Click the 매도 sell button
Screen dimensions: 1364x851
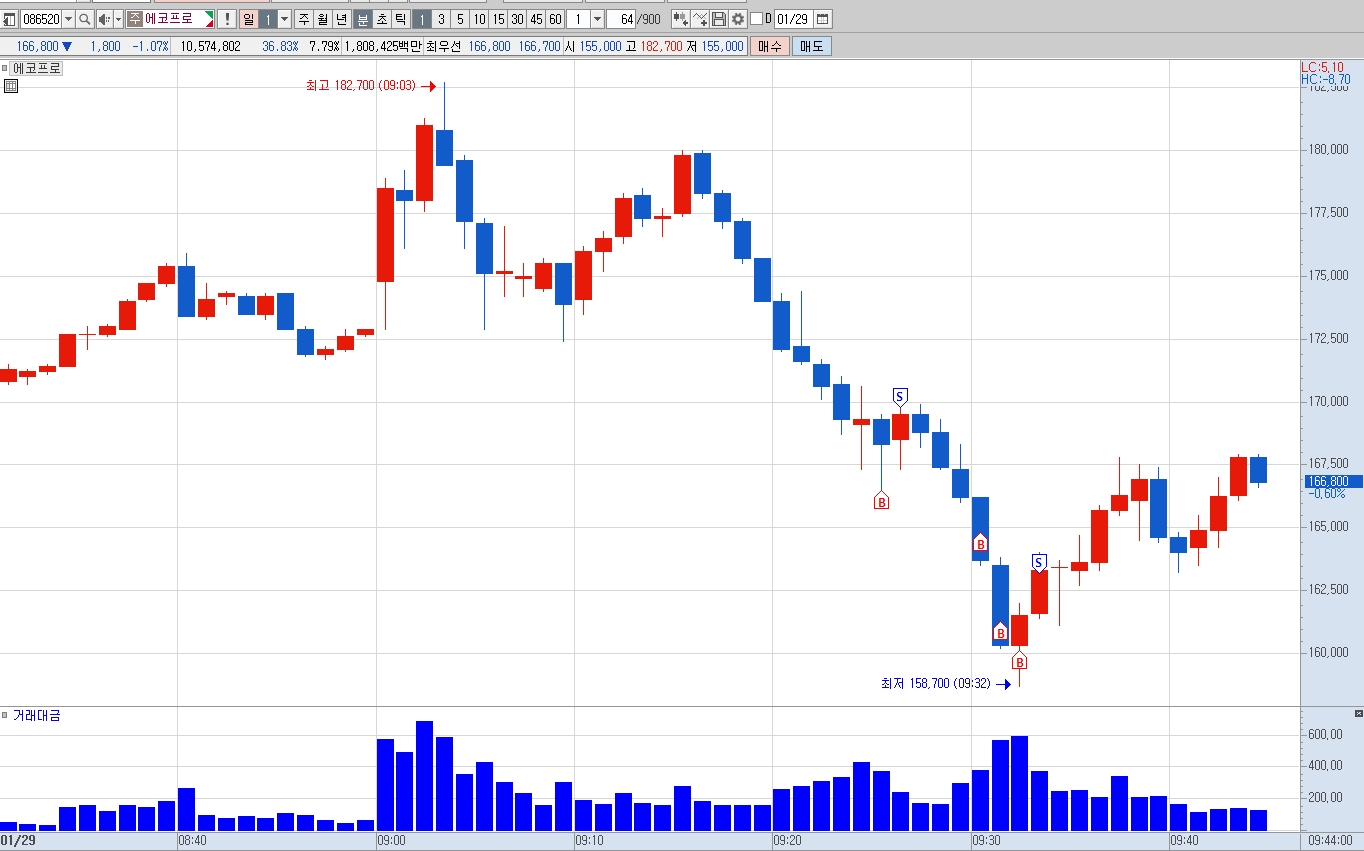(x=811, y=46)
